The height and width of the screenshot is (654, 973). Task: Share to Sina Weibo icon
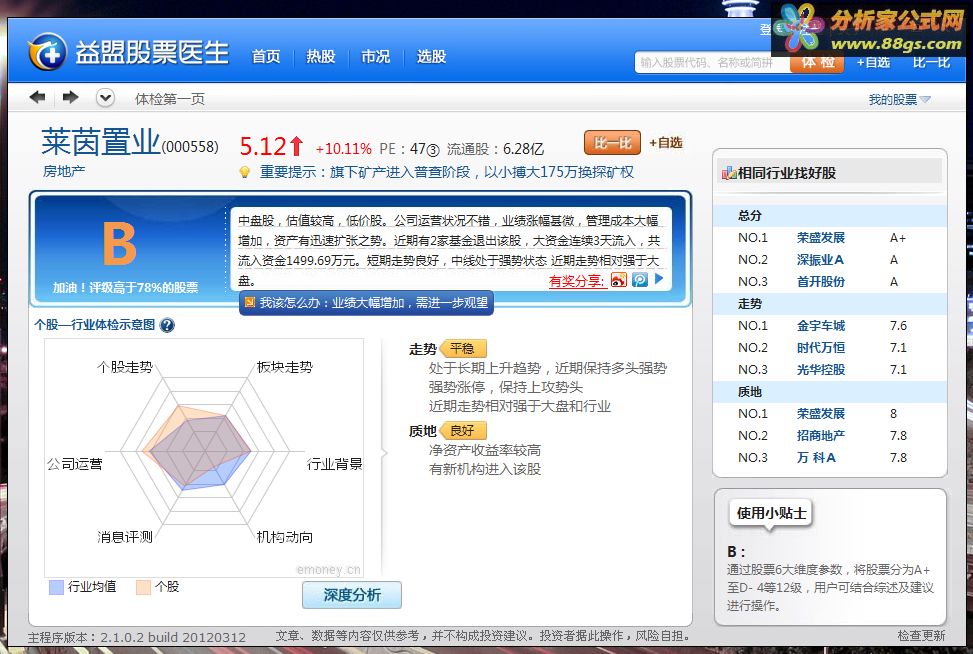tap(619, 280)
